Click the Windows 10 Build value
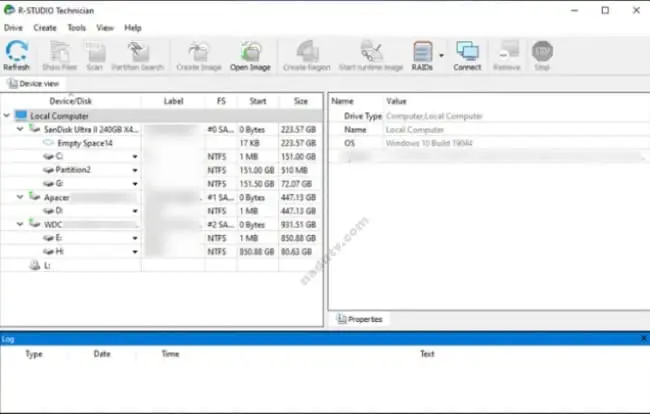The width and height of the screenshot is (650, 414). tap(429, 143)
